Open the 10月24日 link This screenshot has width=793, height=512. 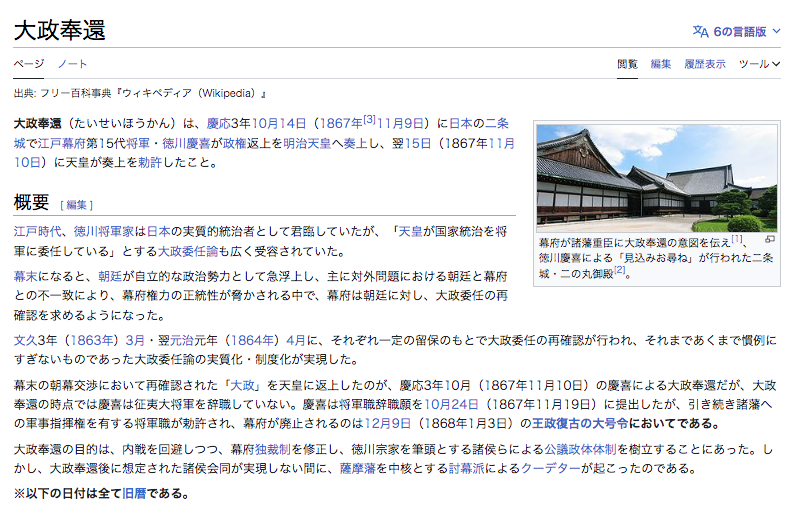coord(451,405)
